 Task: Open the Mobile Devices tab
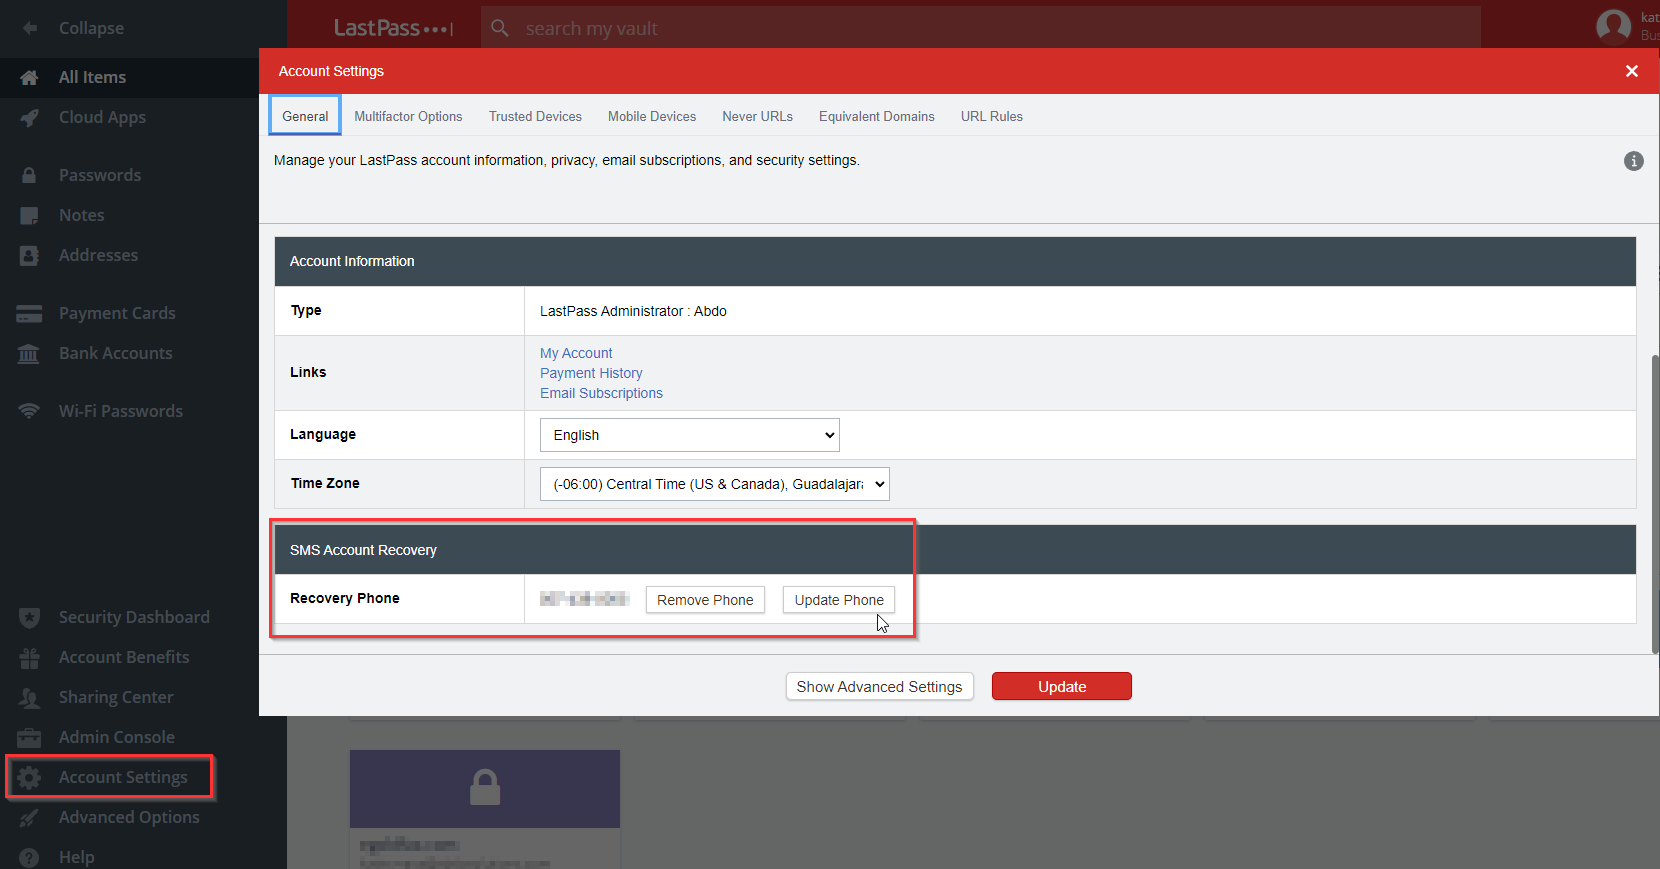[x=652, y=116]
